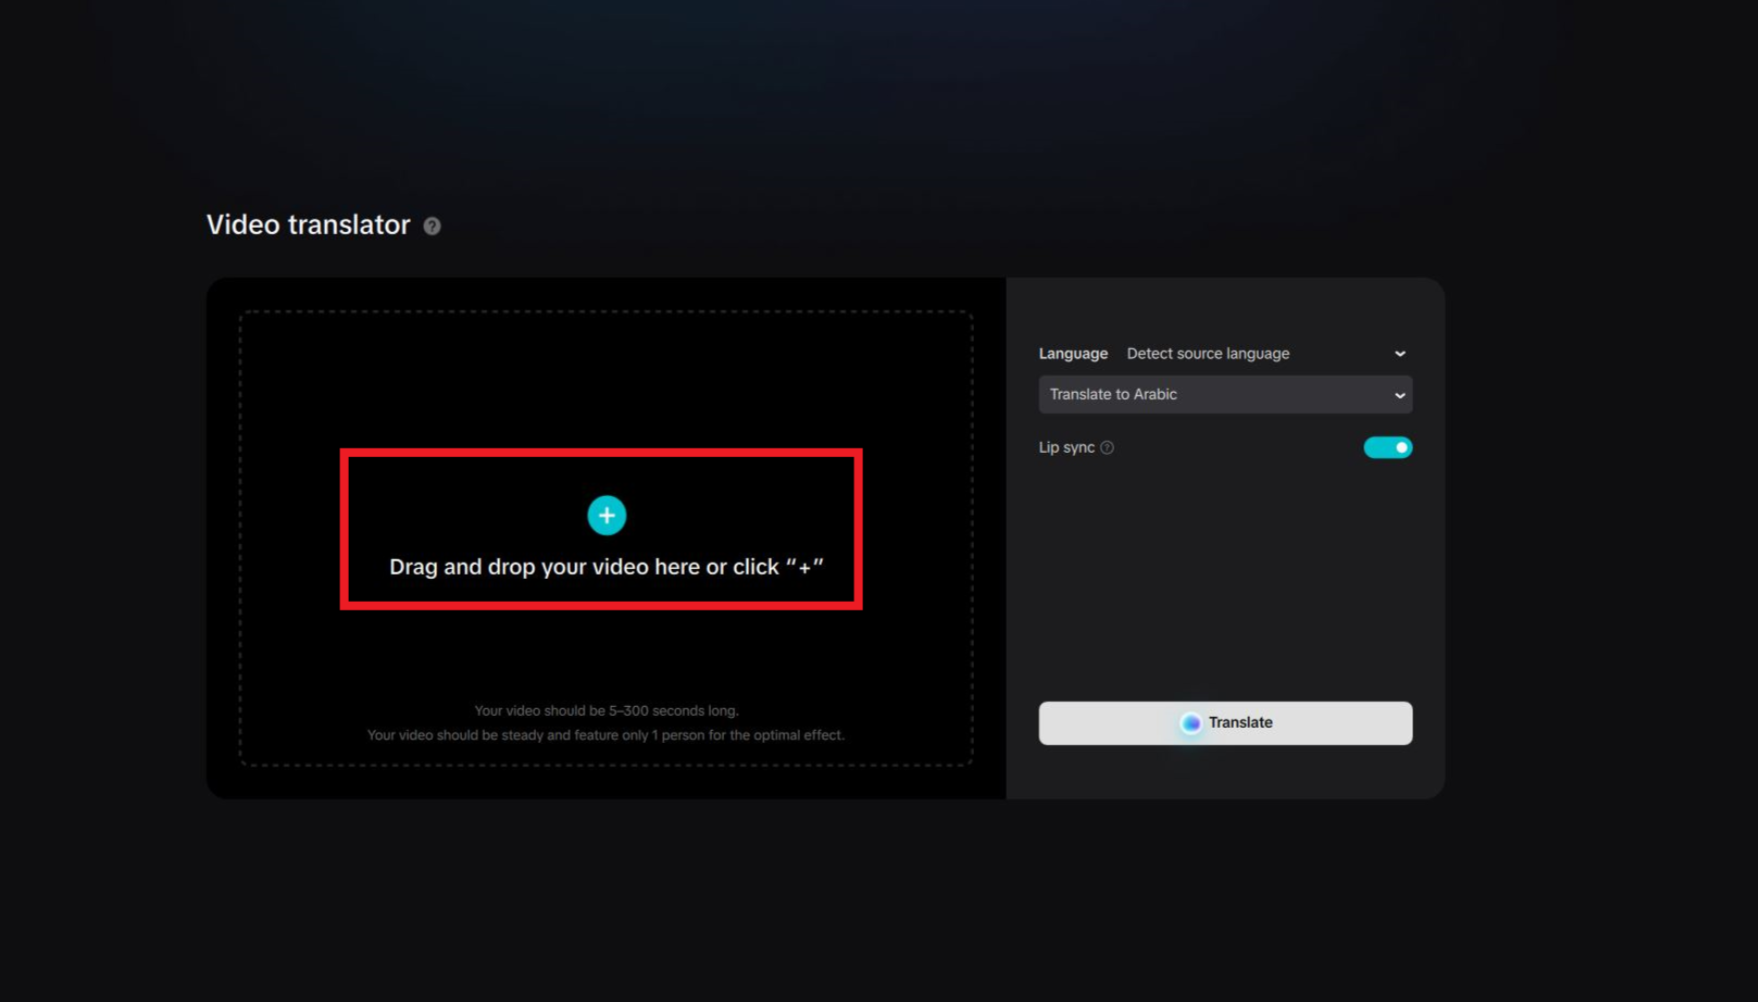This screenshot has width=1758, height=1002.
Task: Click the chevron on the target language selector
Action: tap(1399, 394)
